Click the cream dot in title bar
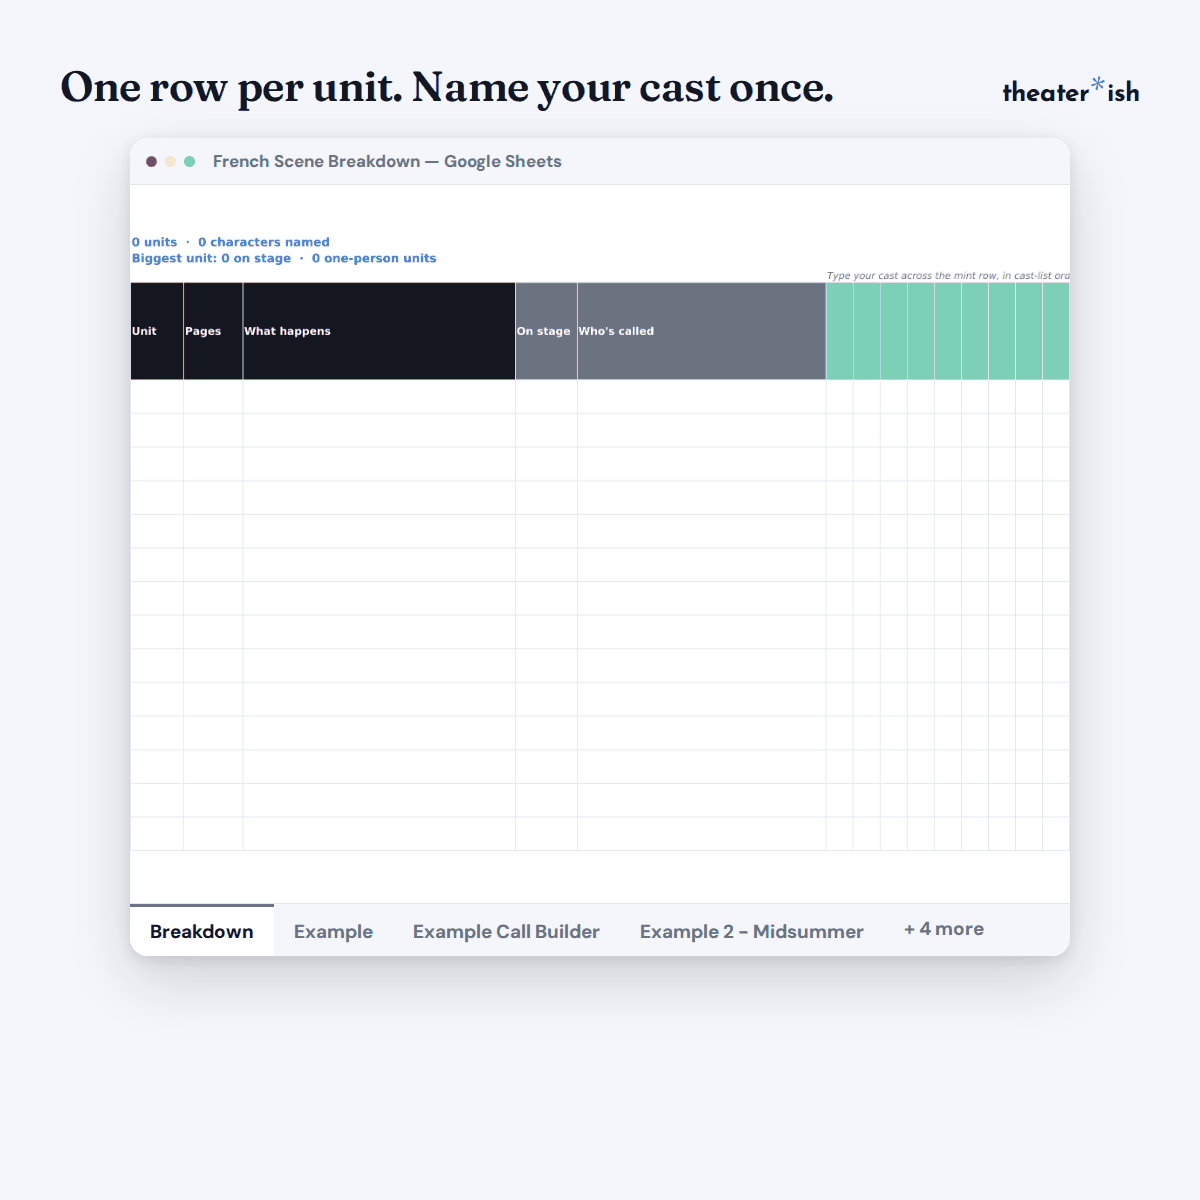The image size is (1200, 1200). pos(170,161)
